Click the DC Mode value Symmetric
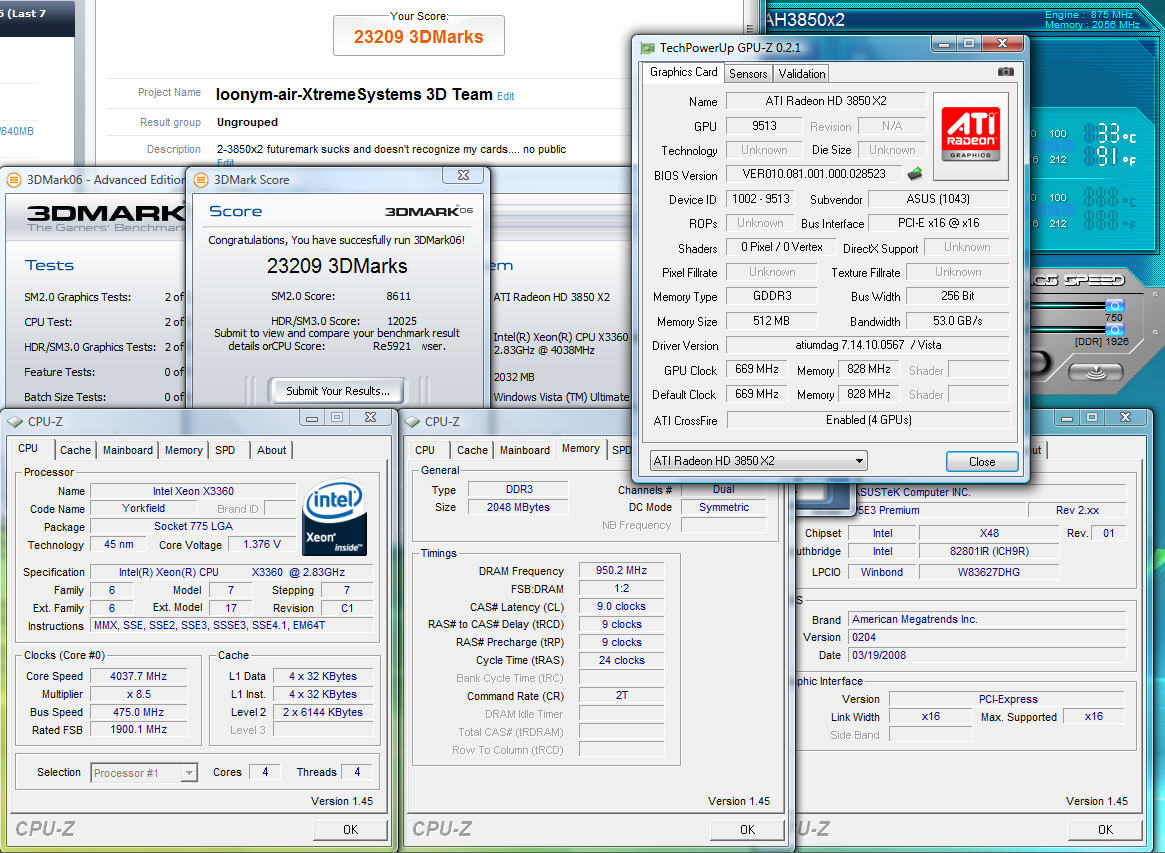 click(724, 507)
